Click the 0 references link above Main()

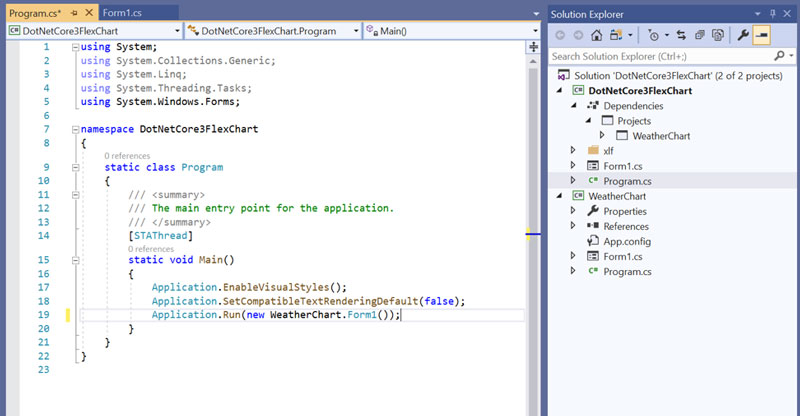[x=151, y=249]
